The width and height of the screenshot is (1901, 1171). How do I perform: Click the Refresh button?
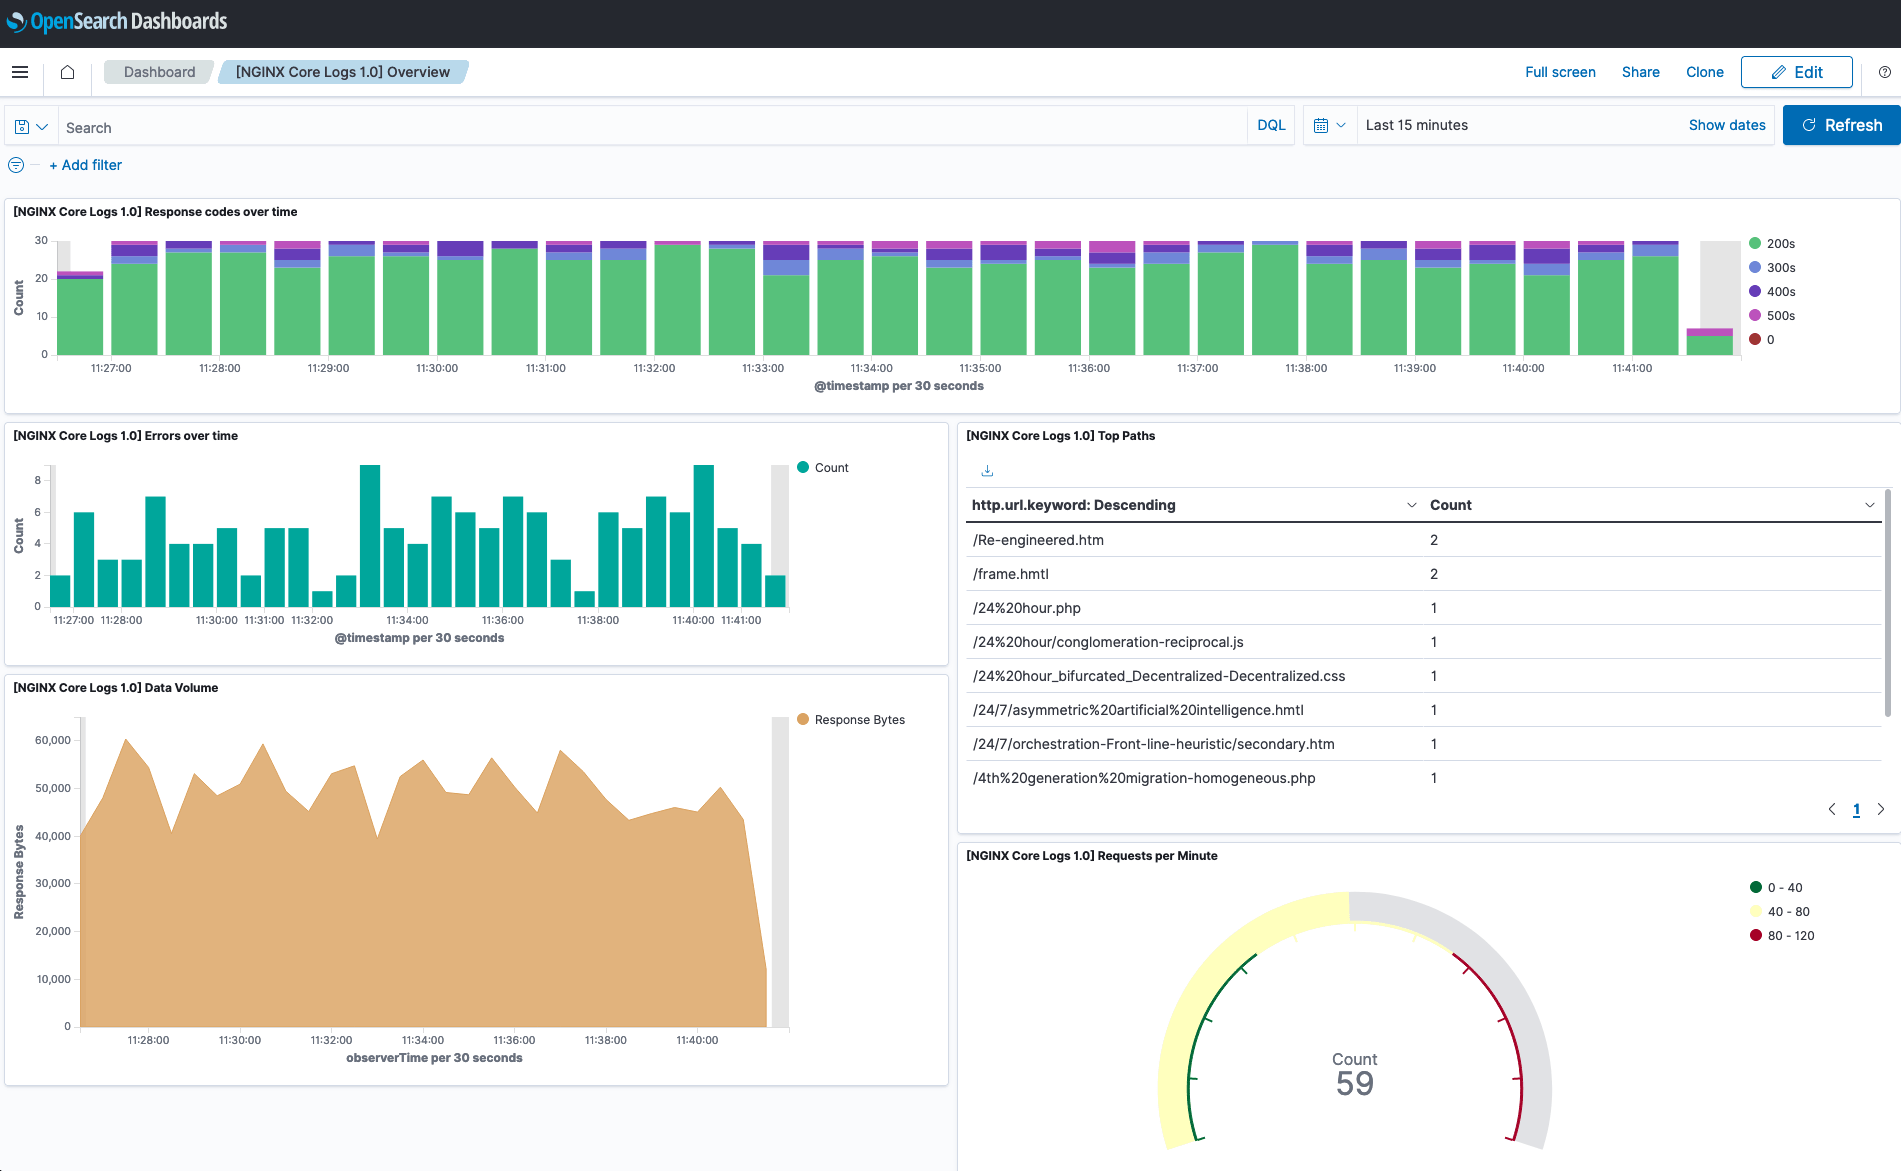pos(1841,125)
